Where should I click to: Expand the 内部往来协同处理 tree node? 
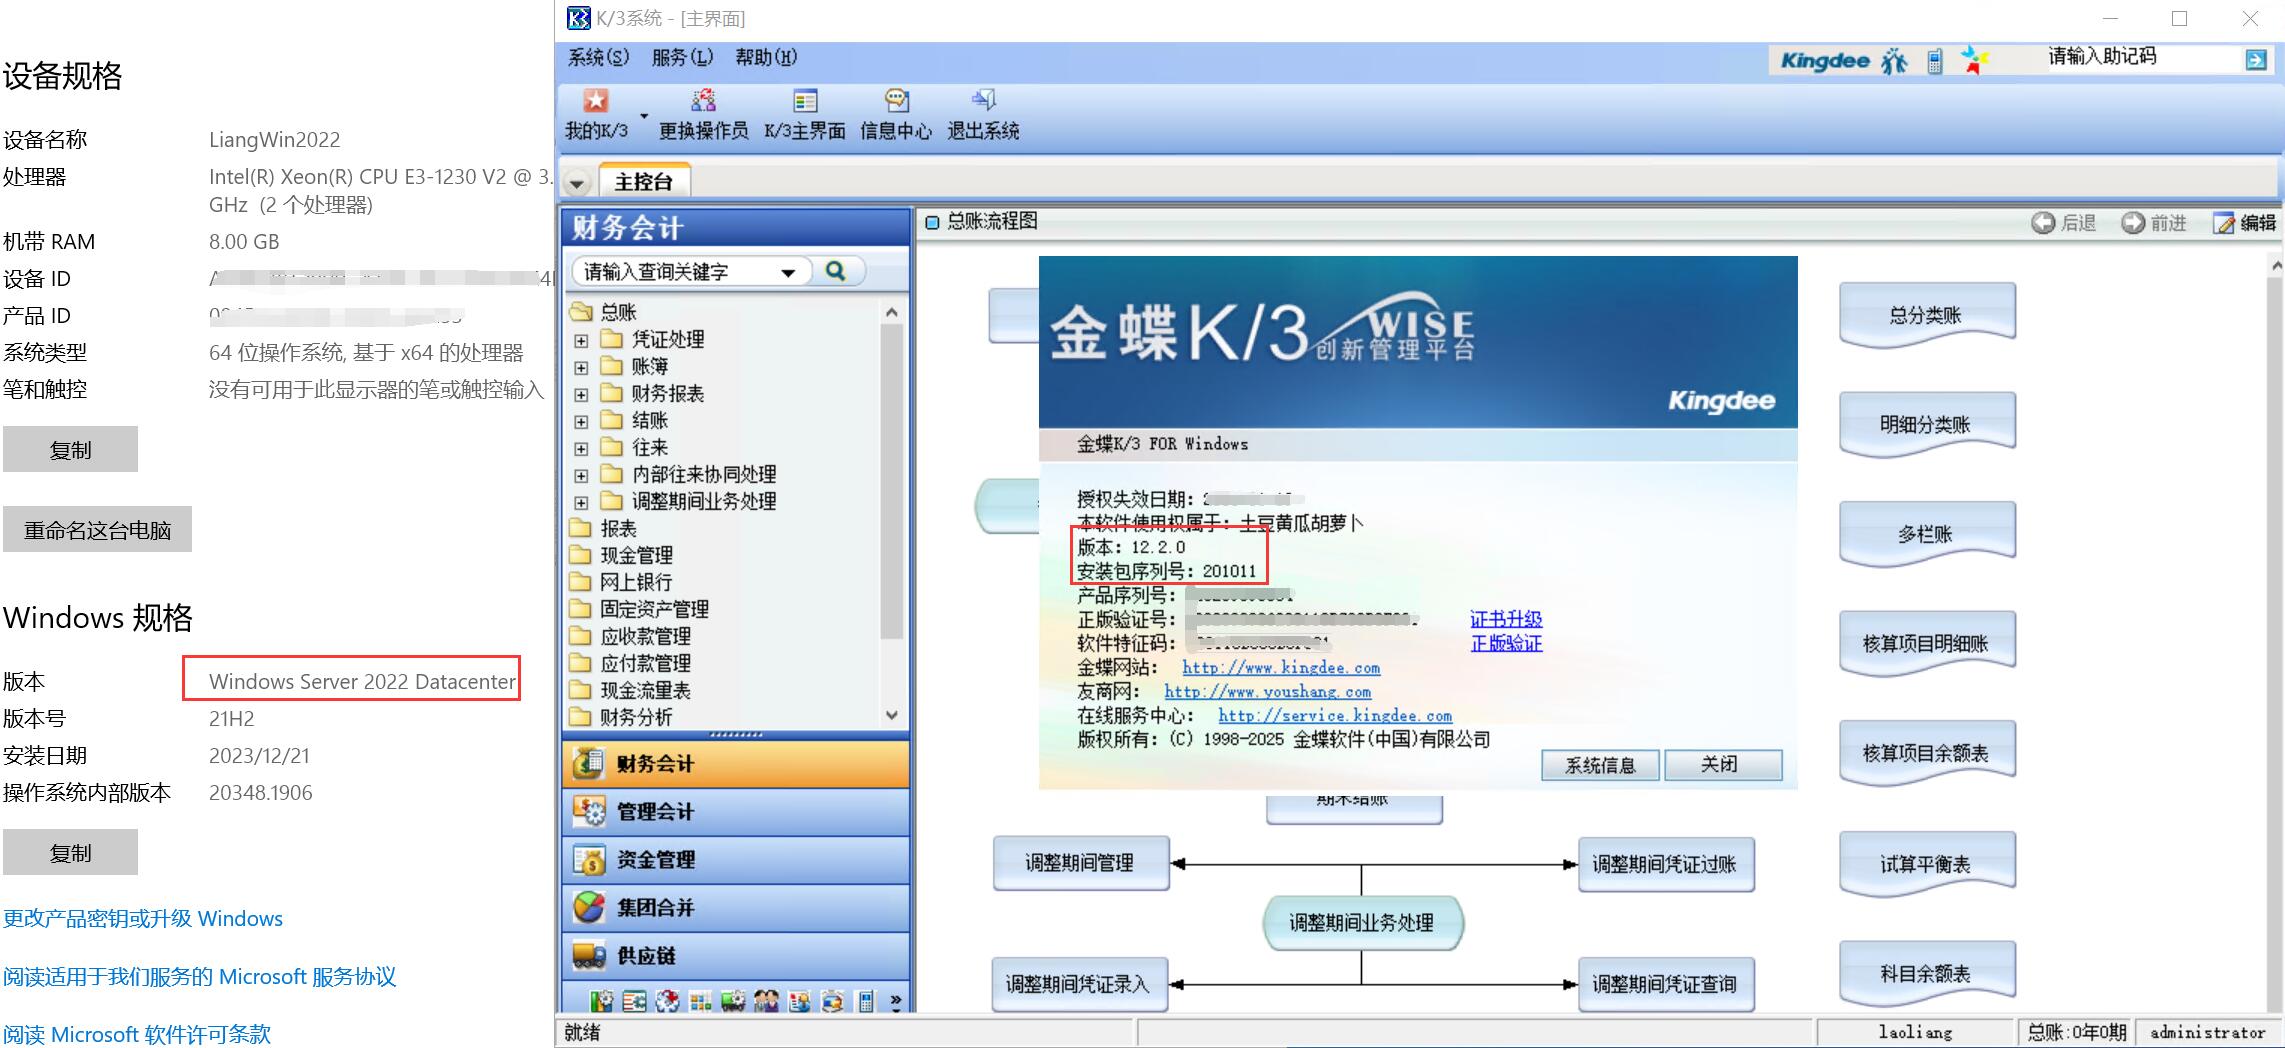(581, 475)
